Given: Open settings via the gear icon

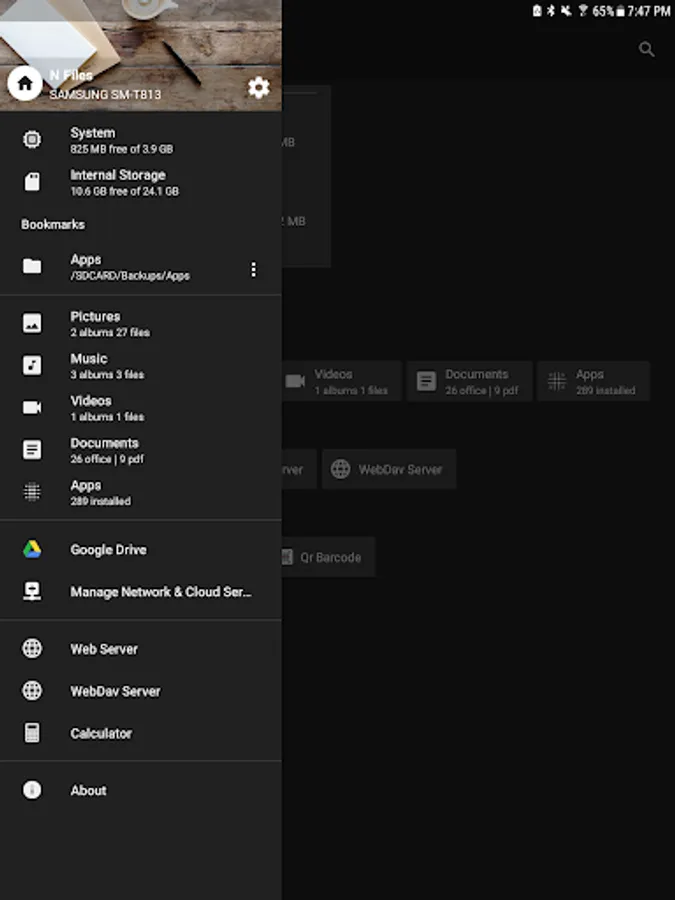Looking at the screenshot, I should pyautogui.click(x=258, y=88).
